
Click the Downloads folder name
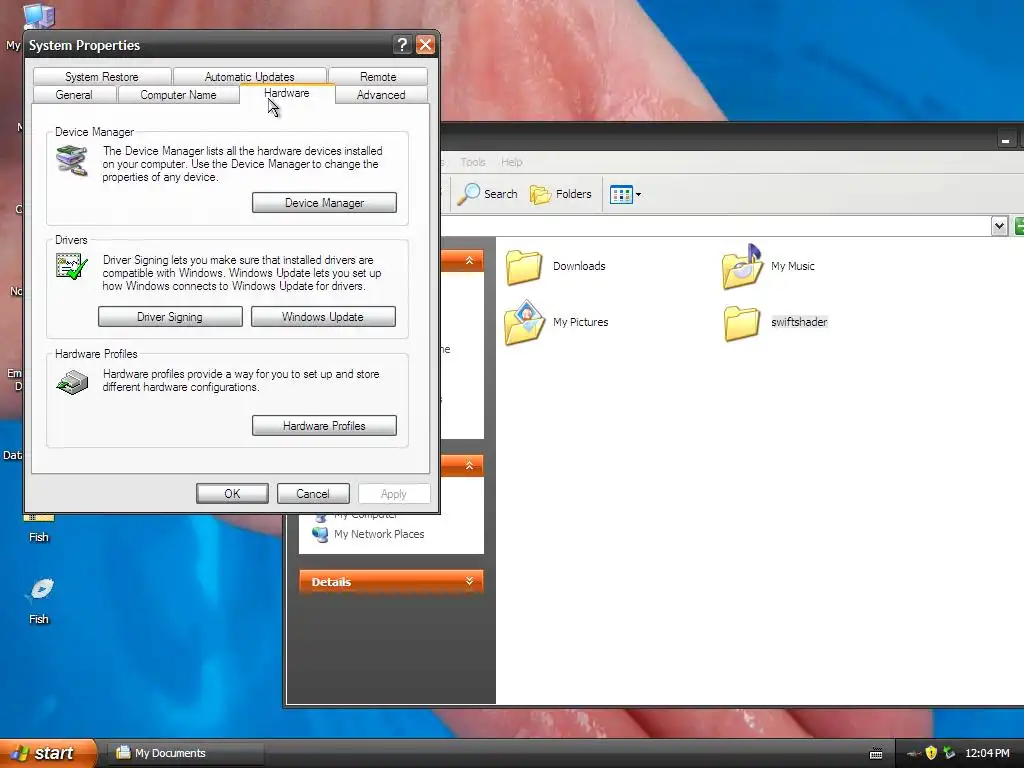[x=579, y=266]
